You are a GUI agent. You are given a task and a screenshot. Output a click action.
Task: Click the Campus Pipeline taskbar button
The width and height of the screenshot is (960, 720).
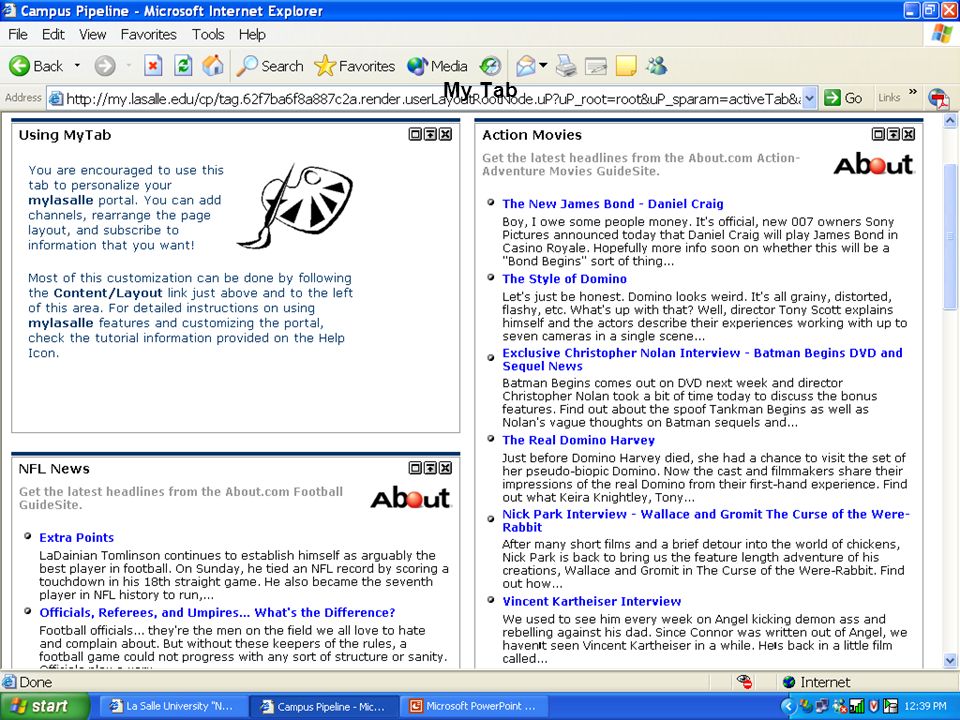tap(323, 706)
